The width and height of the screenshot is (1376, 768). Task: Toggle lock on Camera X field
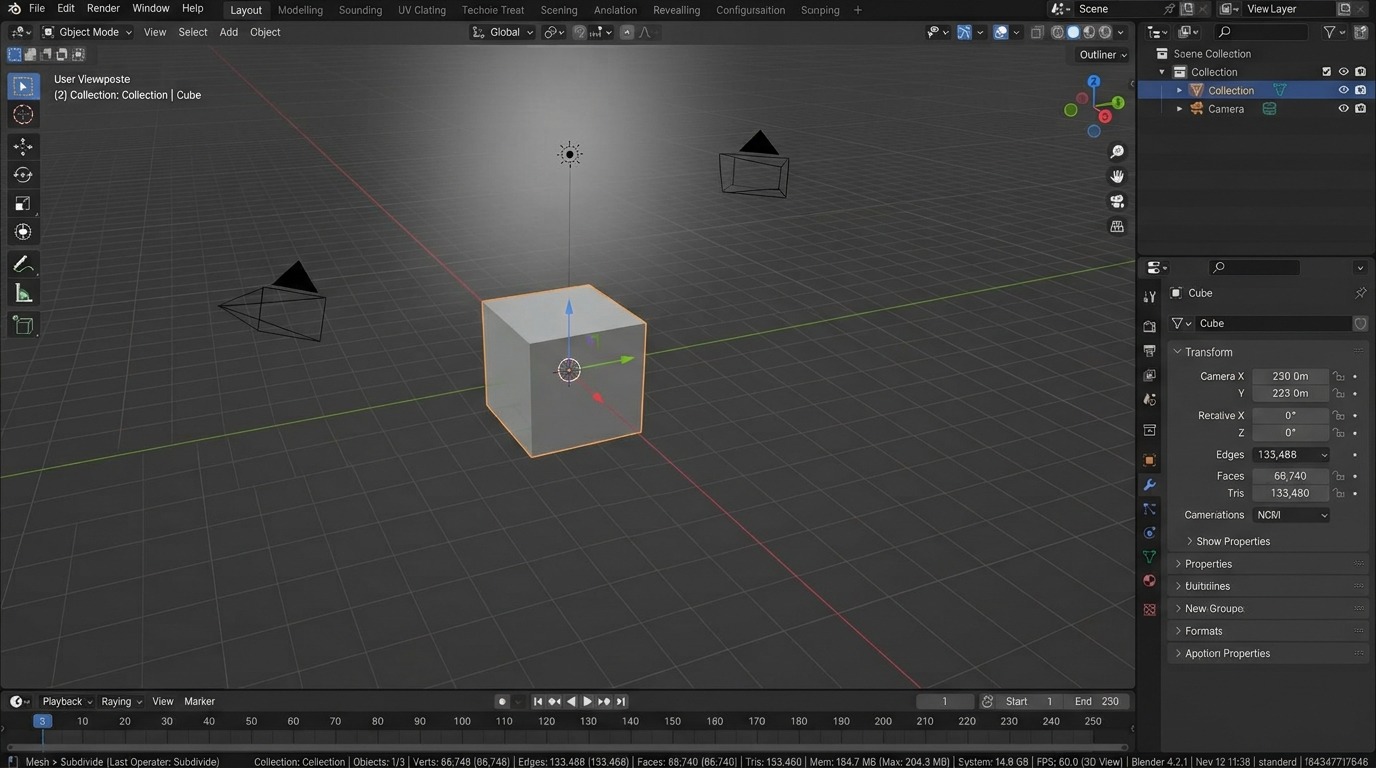pyautogui.click(x=1339, y=376)
